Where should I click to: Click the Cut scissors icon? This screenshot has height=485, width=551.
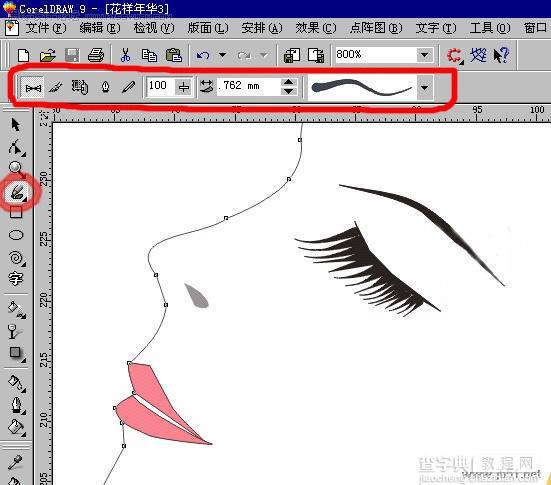point(125,56)
